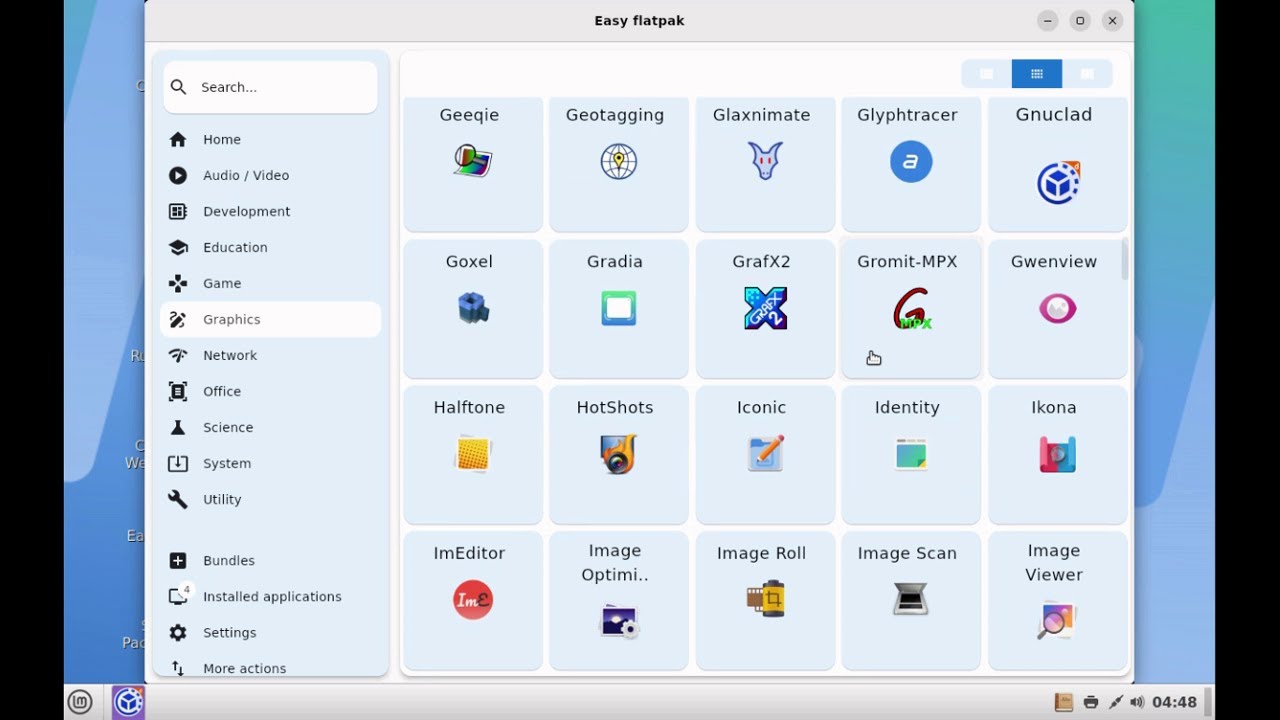Open the Geotagging globe icon
Image resolution: width=1280 pixels, height=720 pixels.
click(x=619, y=161)
